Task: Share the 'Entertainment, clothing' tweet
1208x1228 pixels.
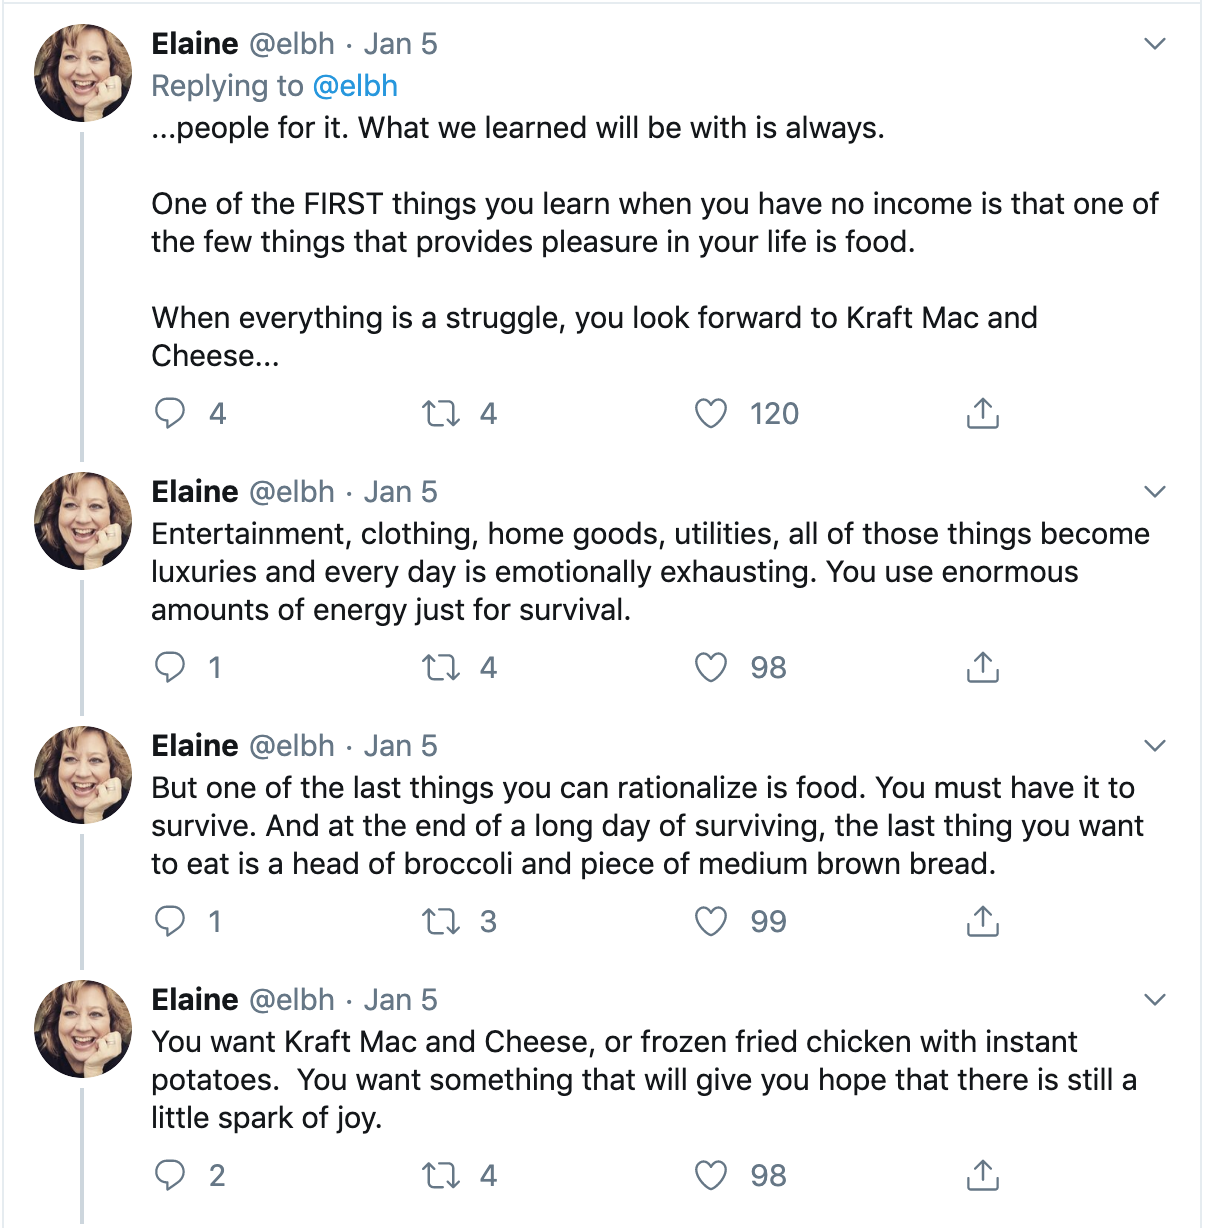Action: (x=983, y=667)
